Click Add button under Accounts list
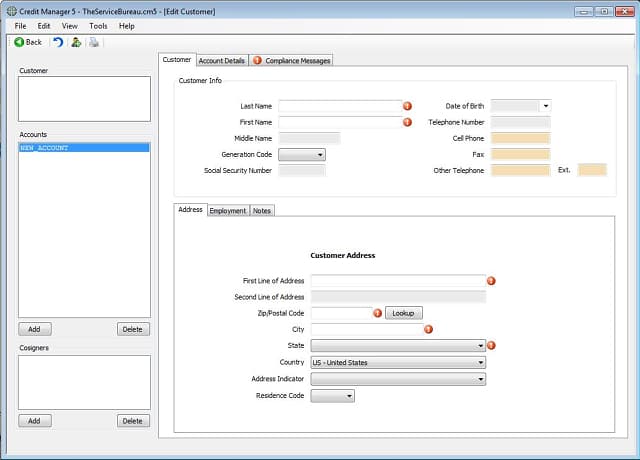 (35, 329)
